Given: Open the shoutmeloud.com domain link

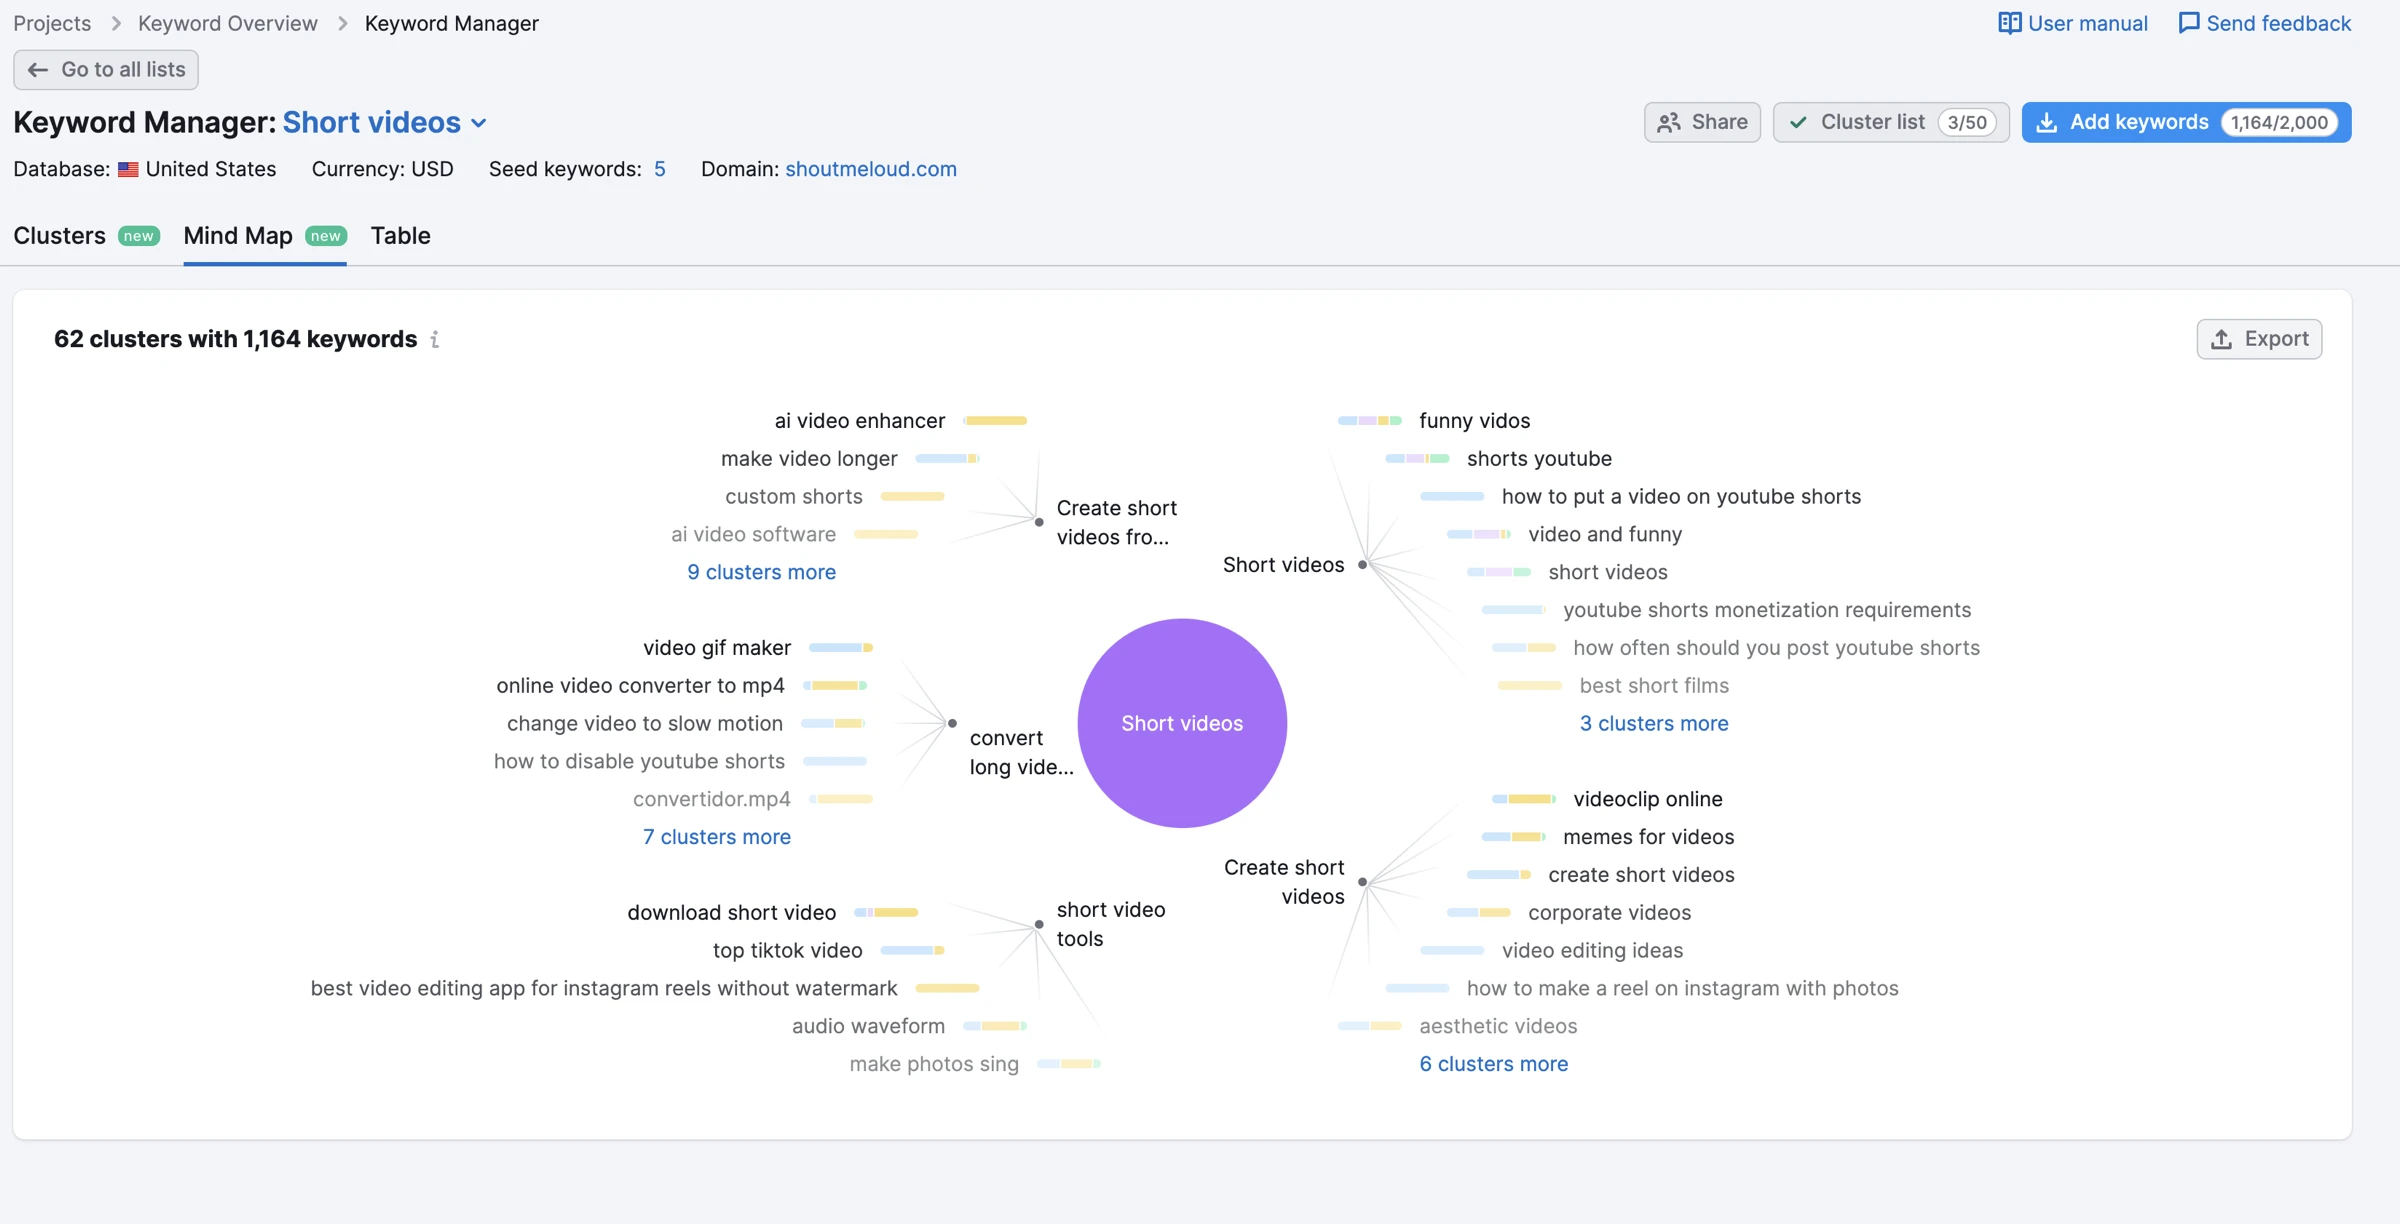Looking at the screenshot, I should coord(871,169).
